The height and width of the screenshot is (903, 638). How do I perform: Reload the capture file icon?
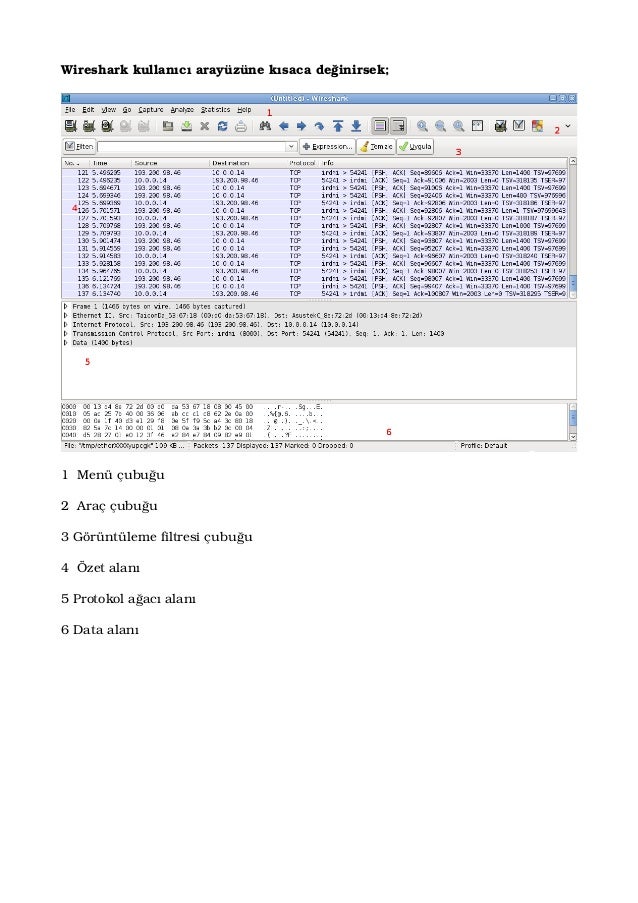[222, 126]
